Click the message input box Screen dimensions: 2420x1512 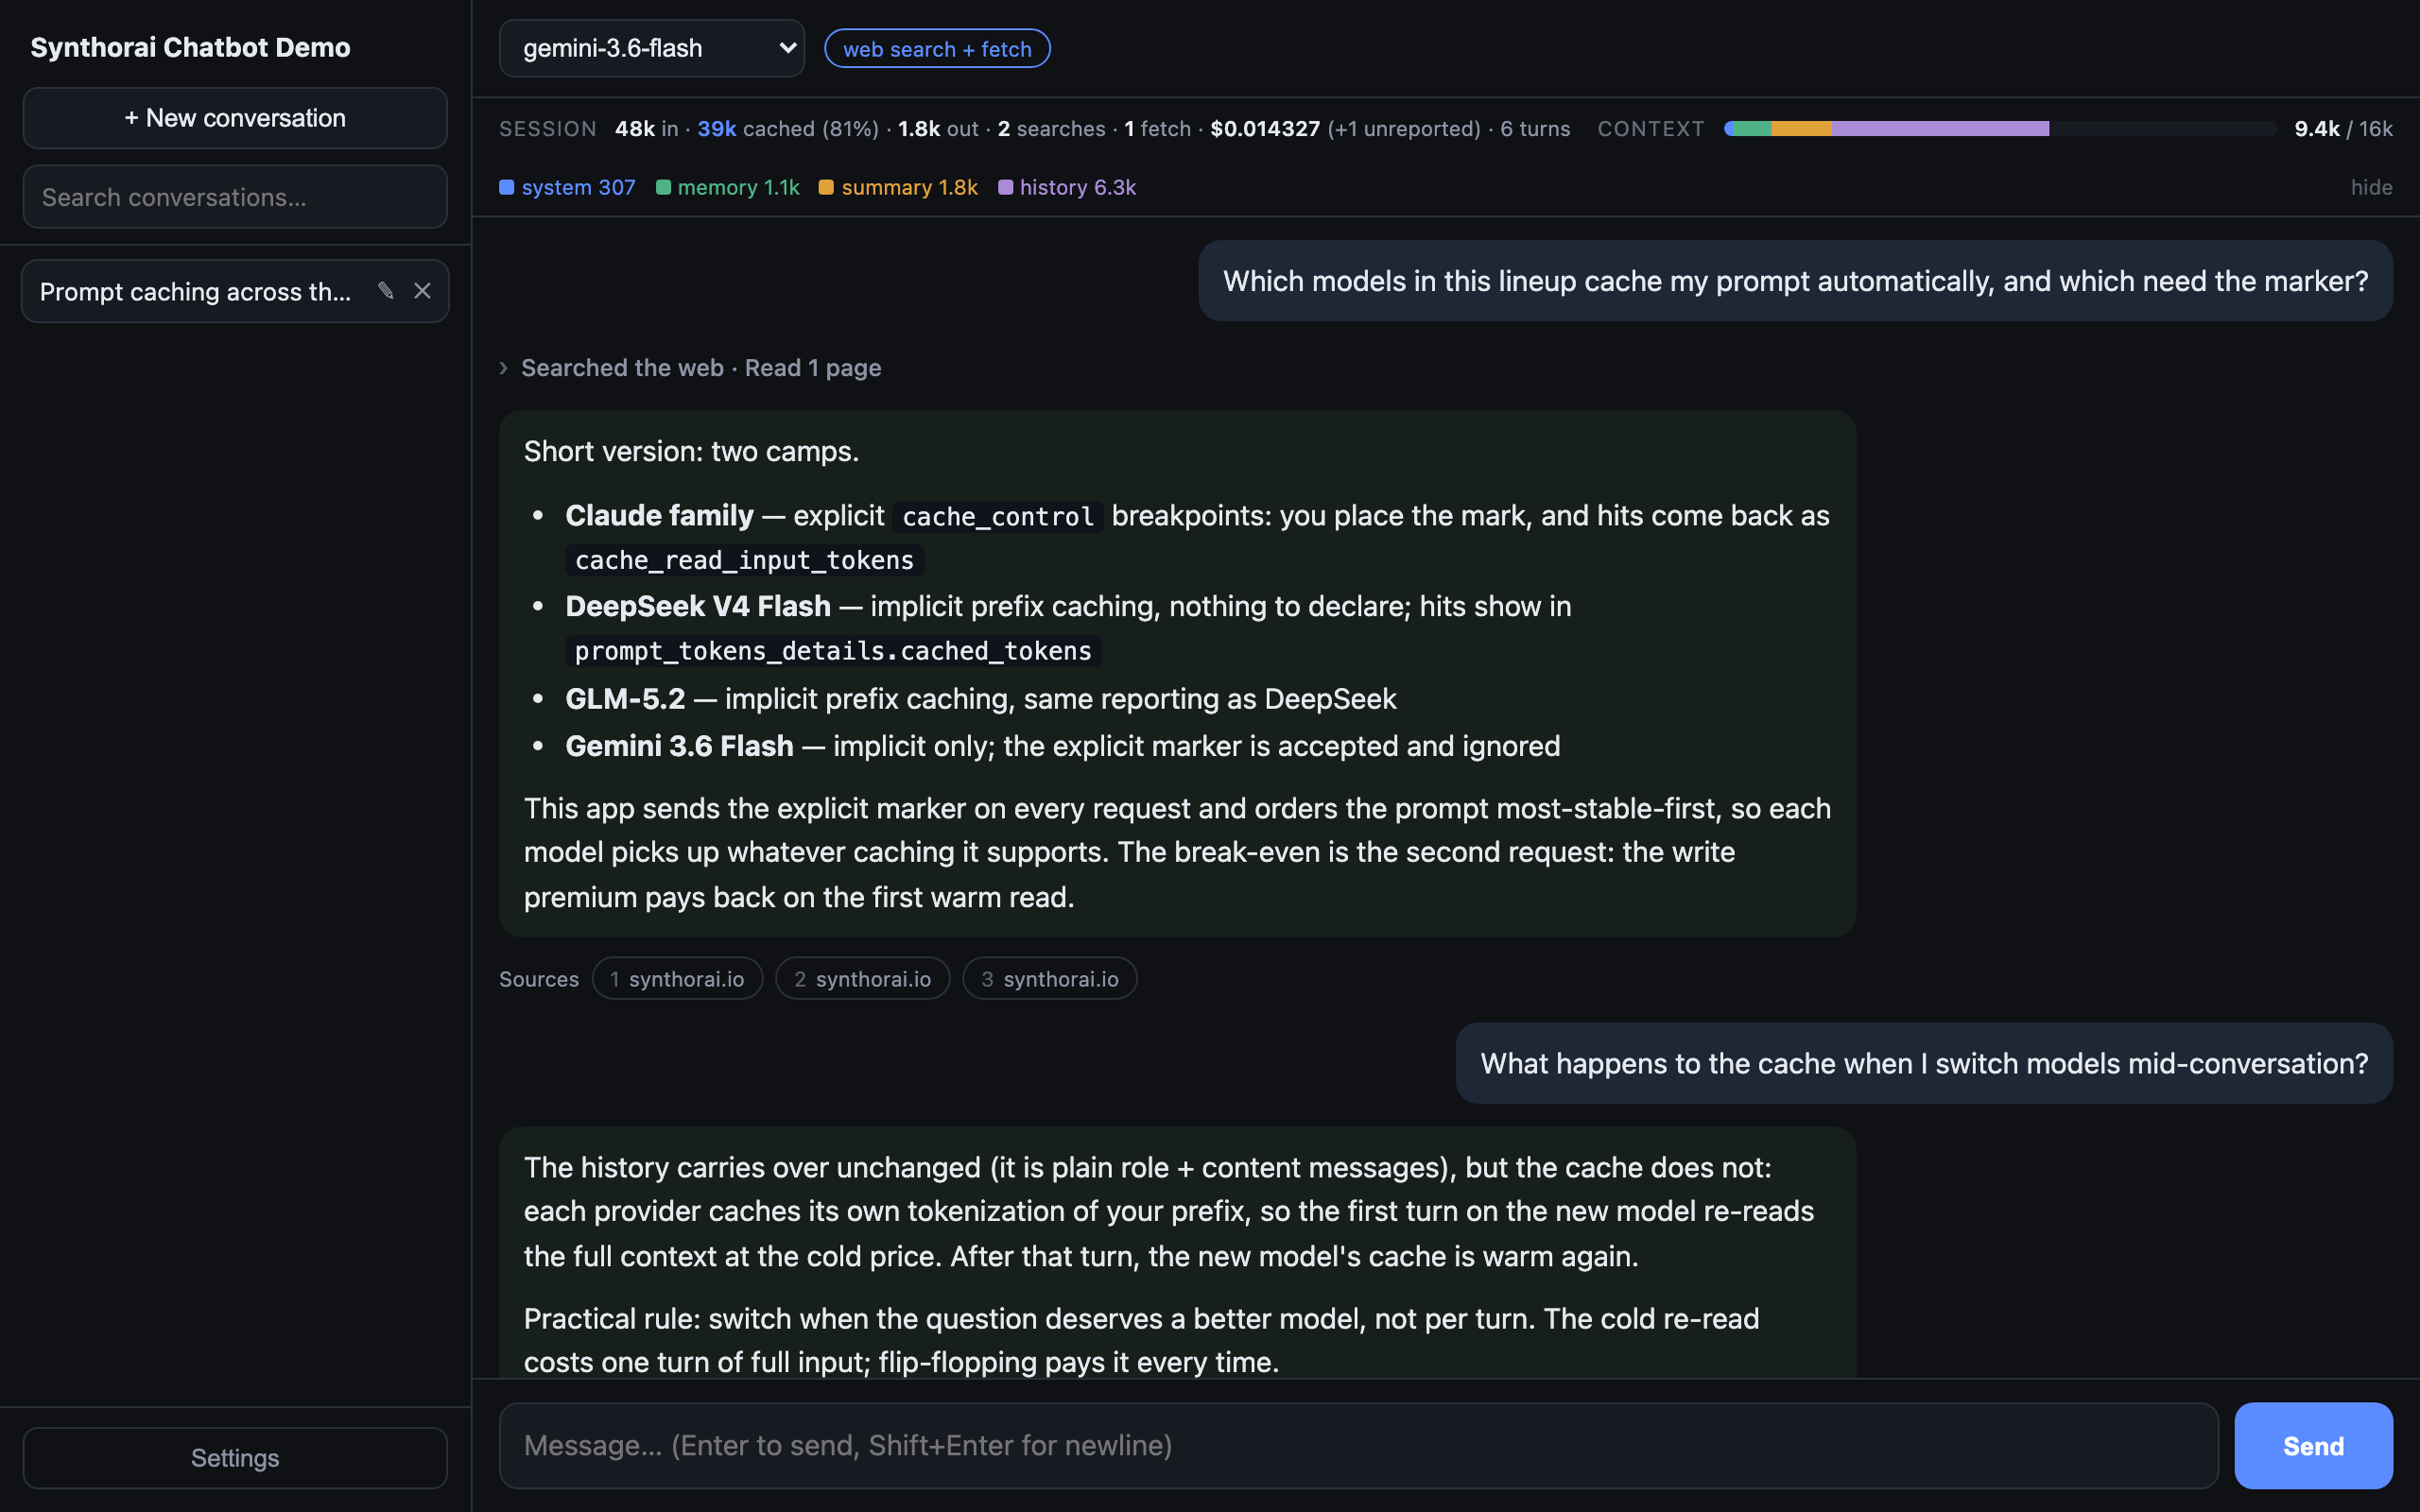1358,1445
